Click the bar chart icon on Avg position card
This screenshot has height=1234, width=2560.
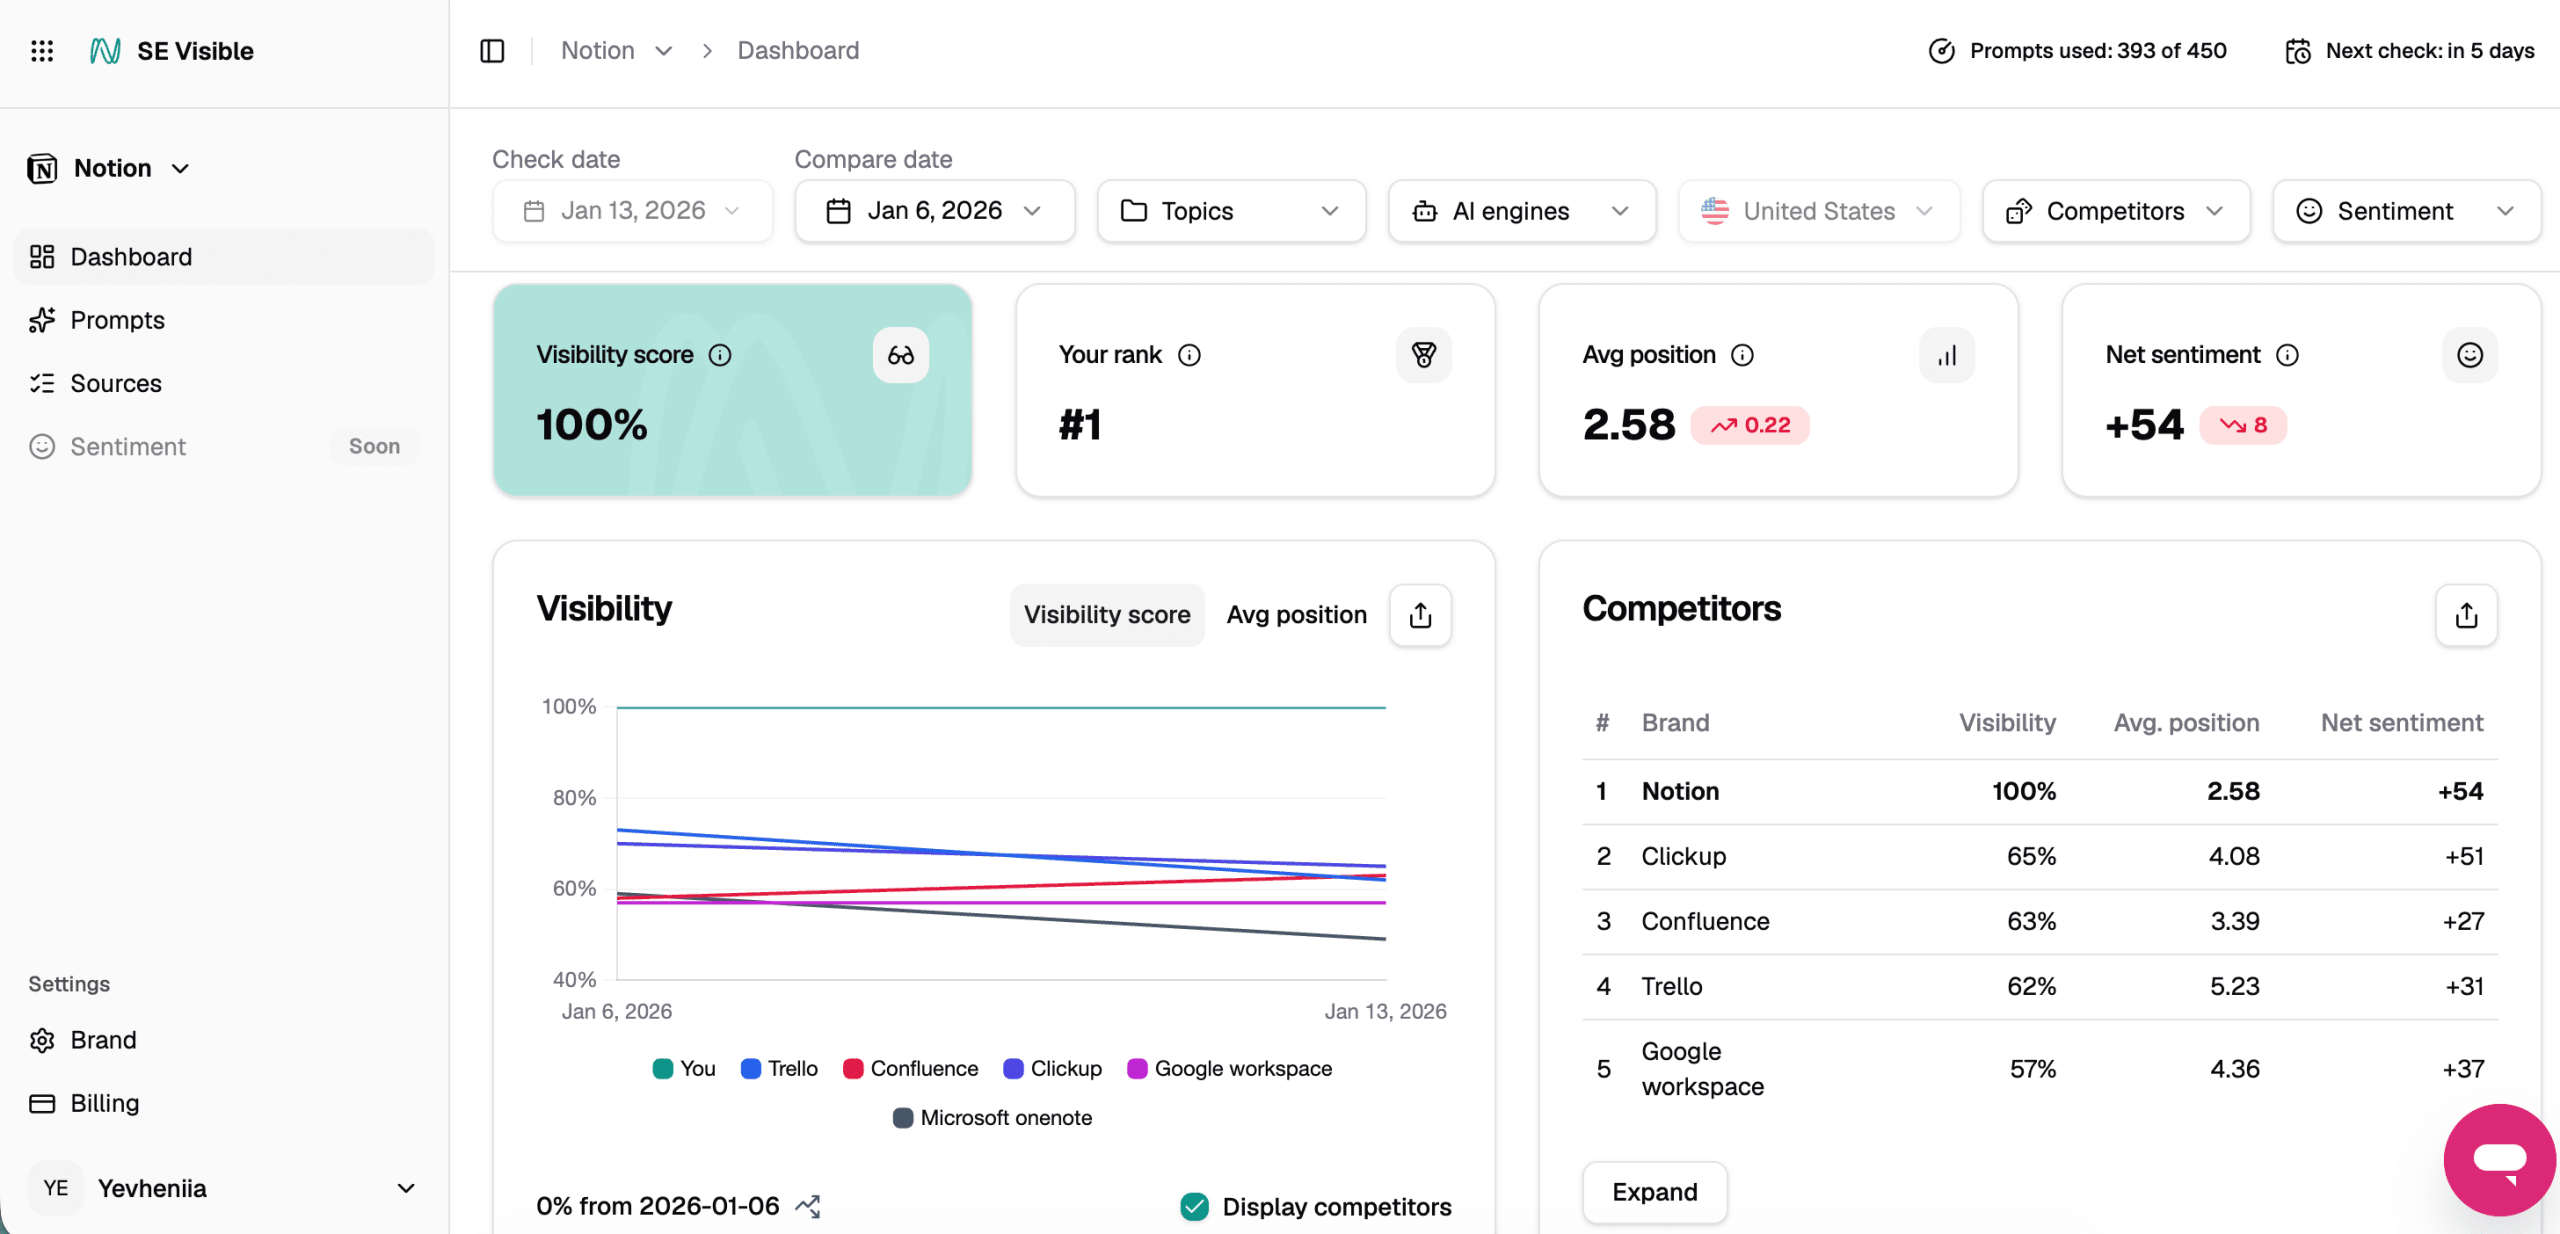[1946, 355]
